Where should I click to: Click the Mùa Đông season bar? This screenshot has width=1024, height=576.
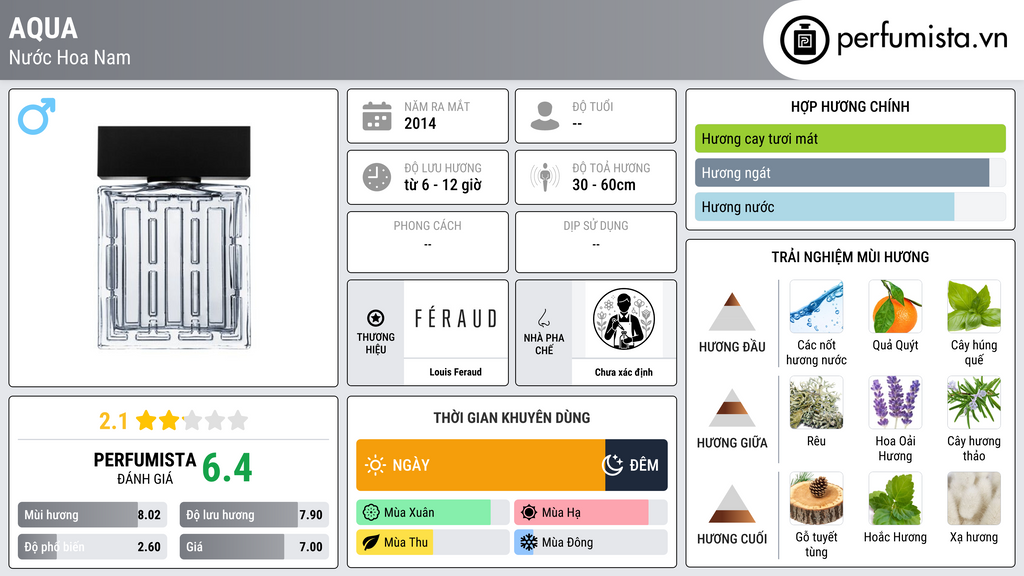[590, 542]
